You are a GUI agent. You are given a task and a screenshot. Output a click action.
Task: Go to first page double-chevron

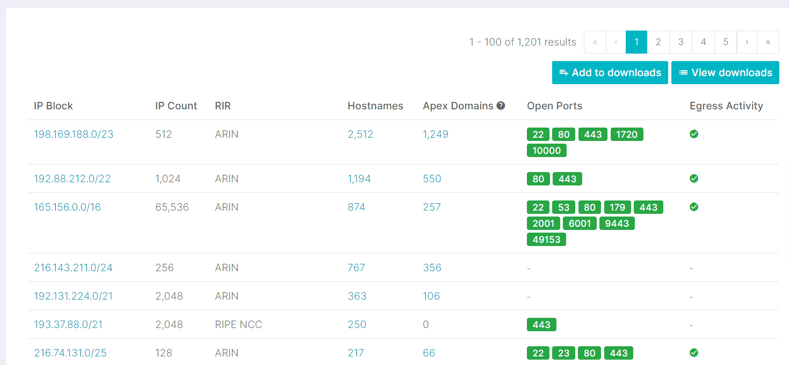(595, 42)
